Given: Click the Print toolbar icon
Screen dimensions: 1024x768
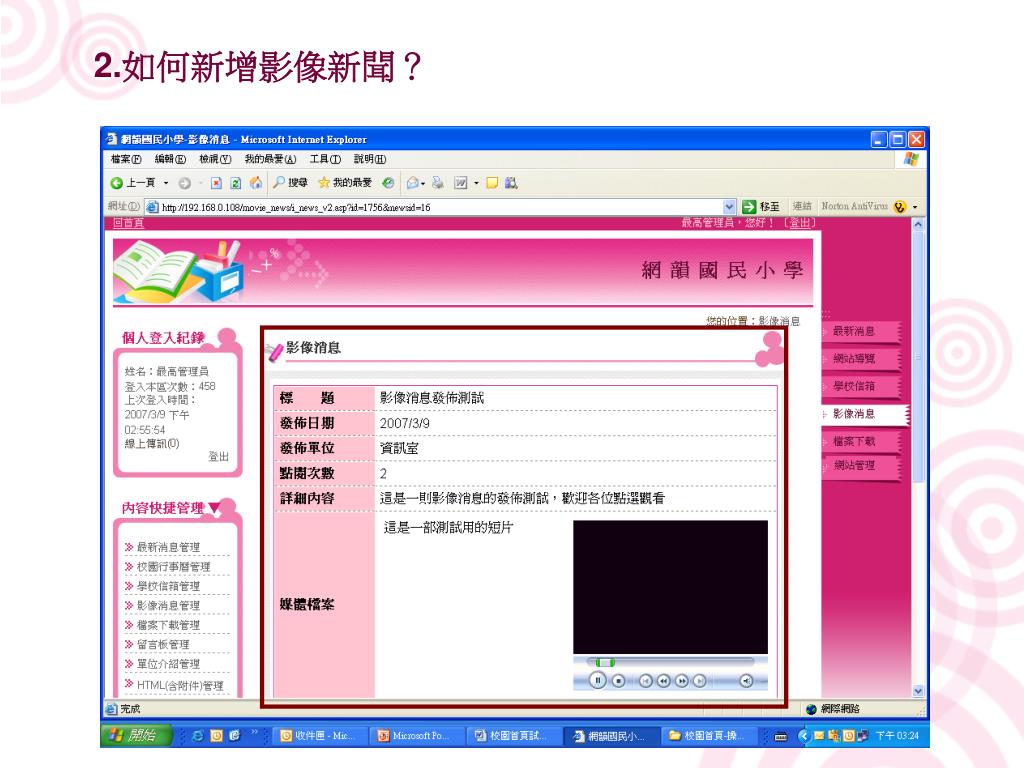Looking at the screenshot, I should (x=438, y=183).
